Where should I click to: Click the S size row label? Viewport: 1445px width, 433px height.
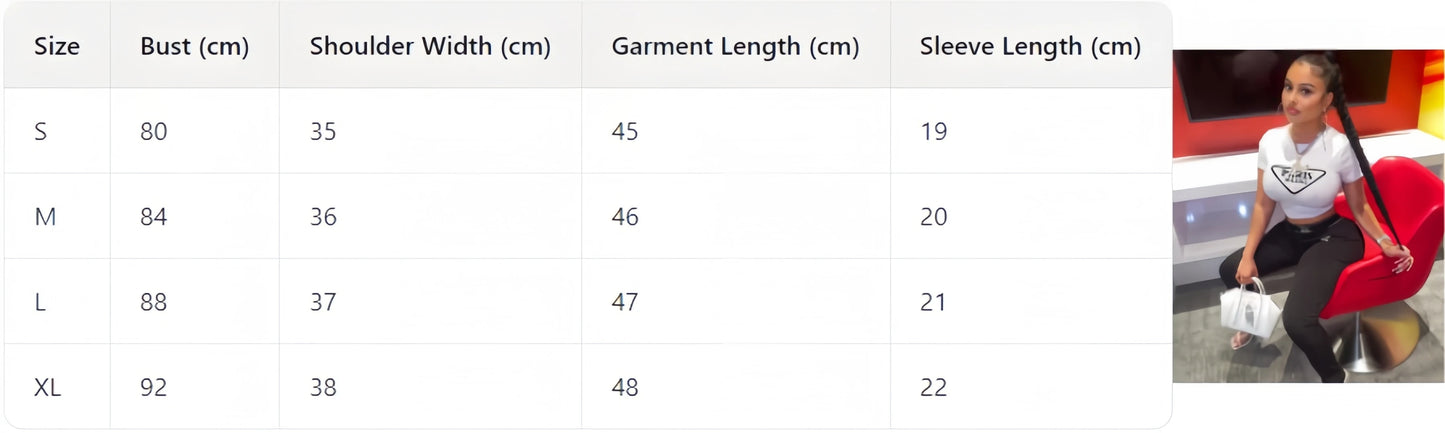click(41, 131)
